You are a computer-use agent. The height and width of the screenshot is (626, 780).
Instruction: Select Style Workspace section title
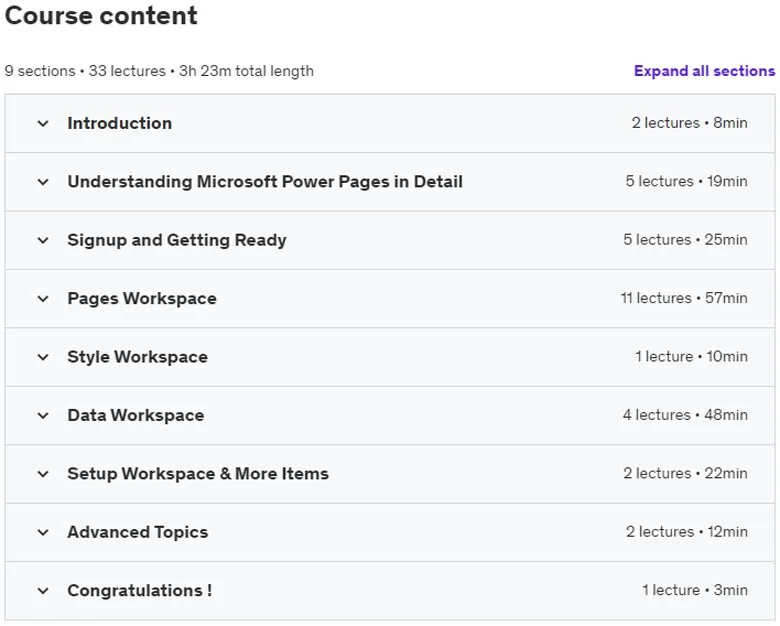138,357
